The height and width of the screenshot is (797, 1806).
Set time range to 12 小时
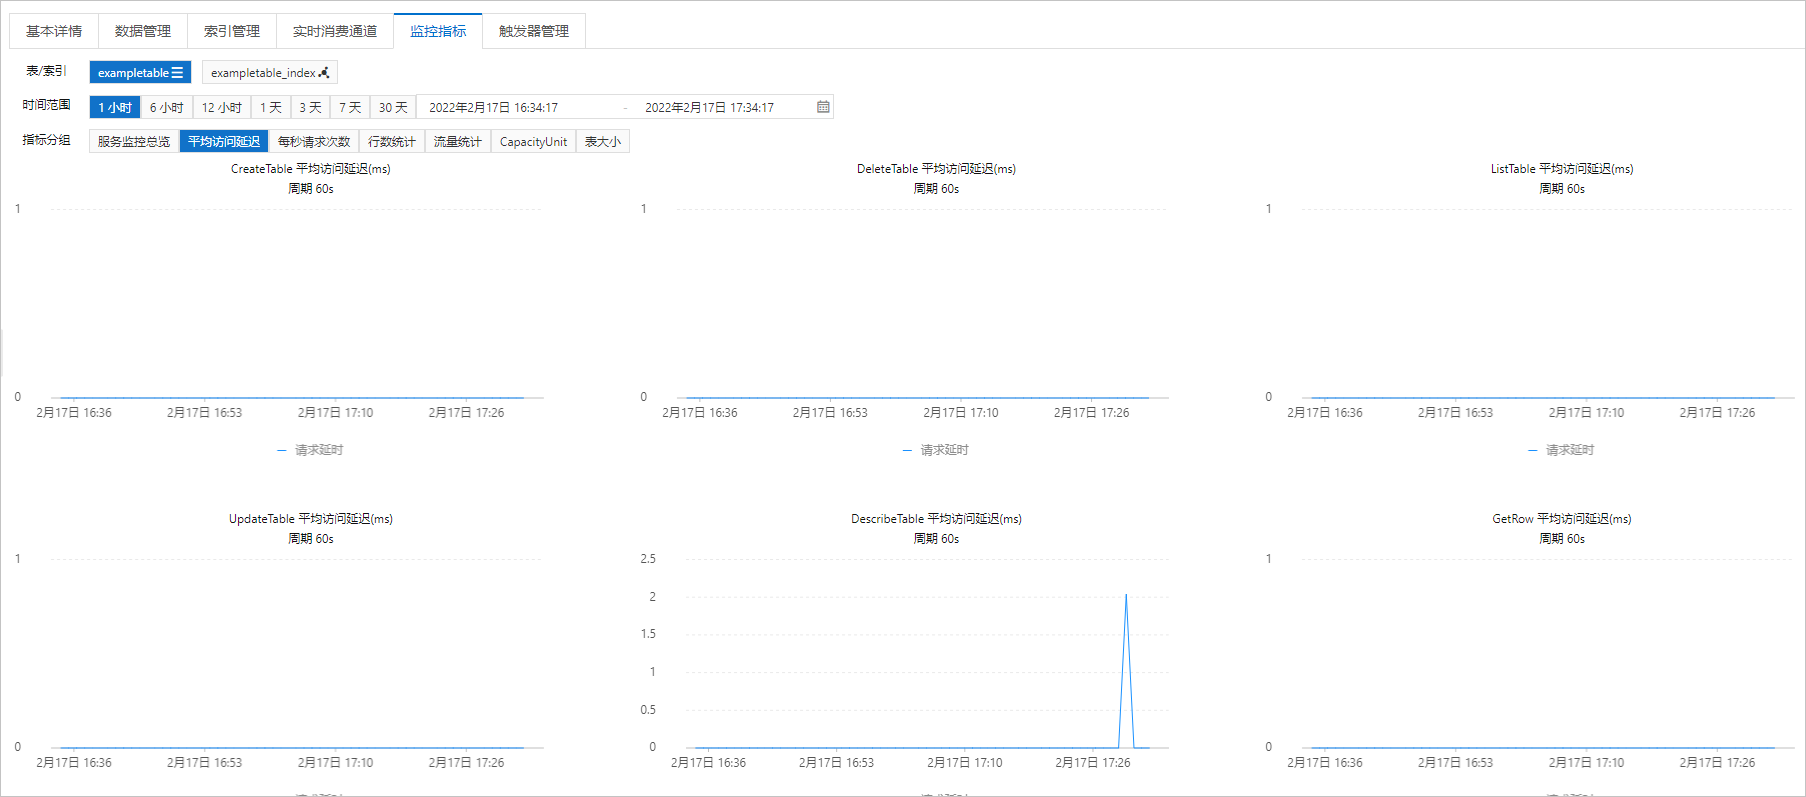point(222,107)
